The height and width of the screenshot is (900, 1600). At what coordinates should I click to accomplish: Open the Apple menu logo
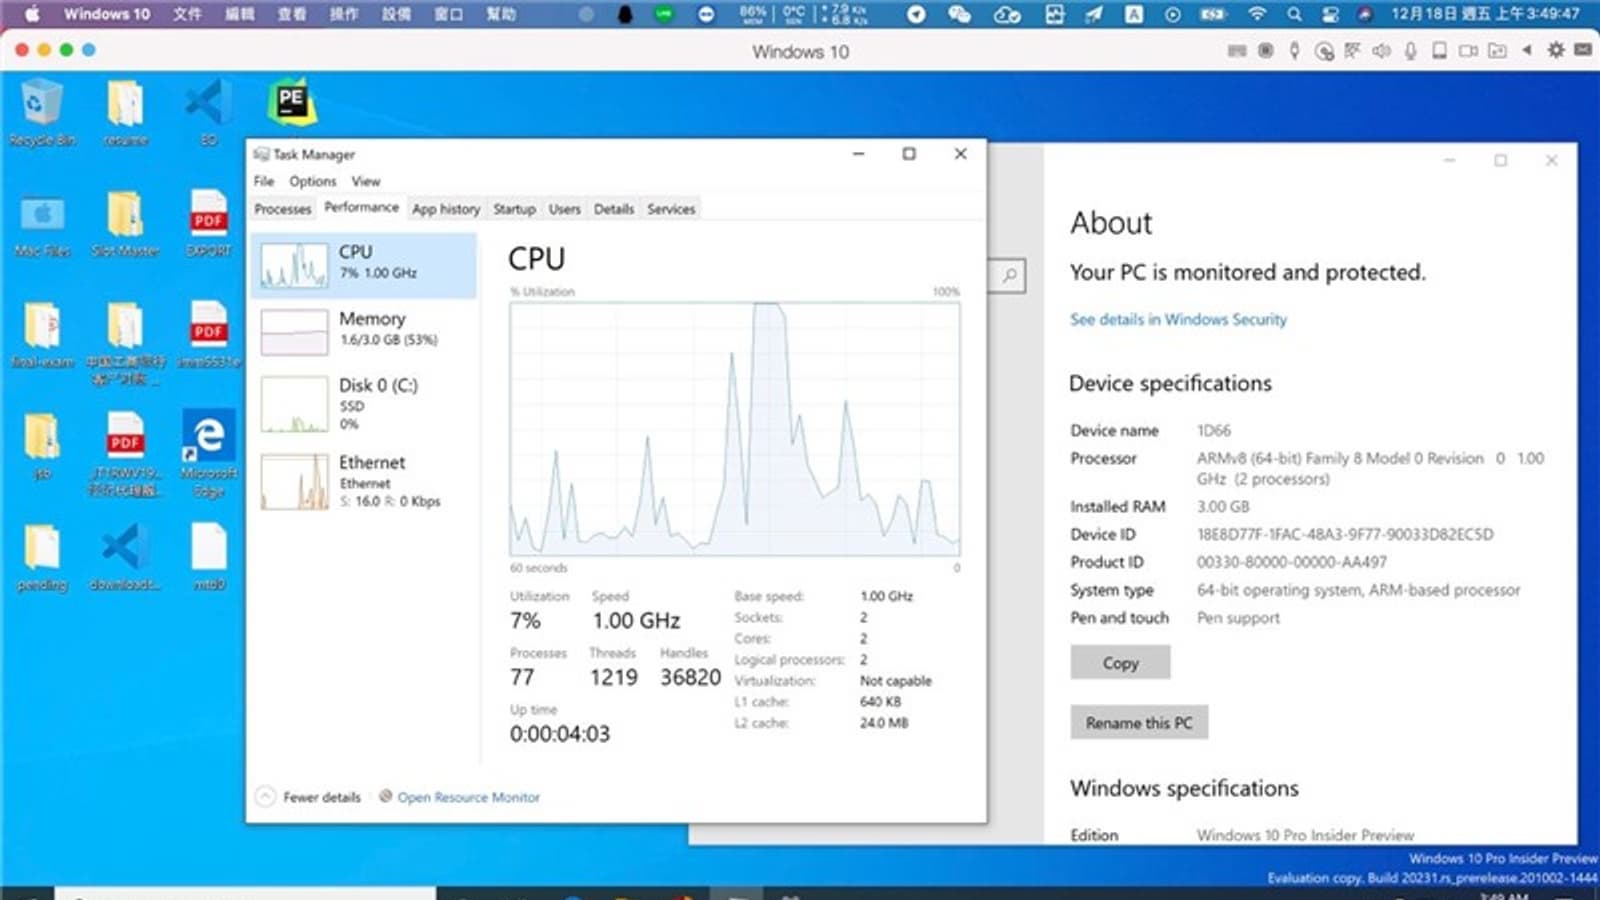(x=32, y=14)
